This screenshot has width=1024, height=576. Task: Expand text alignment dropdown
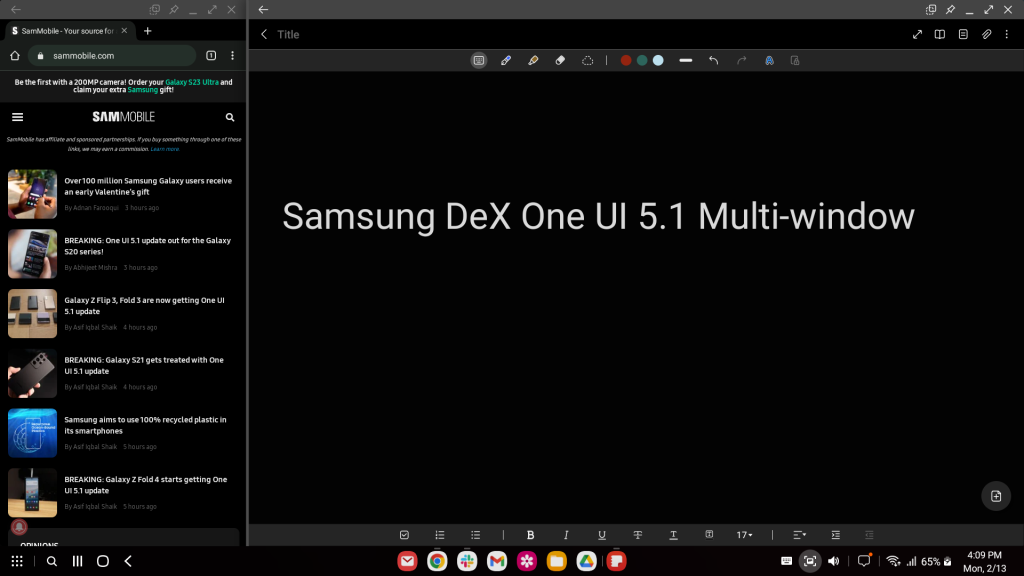coord(799,535)
